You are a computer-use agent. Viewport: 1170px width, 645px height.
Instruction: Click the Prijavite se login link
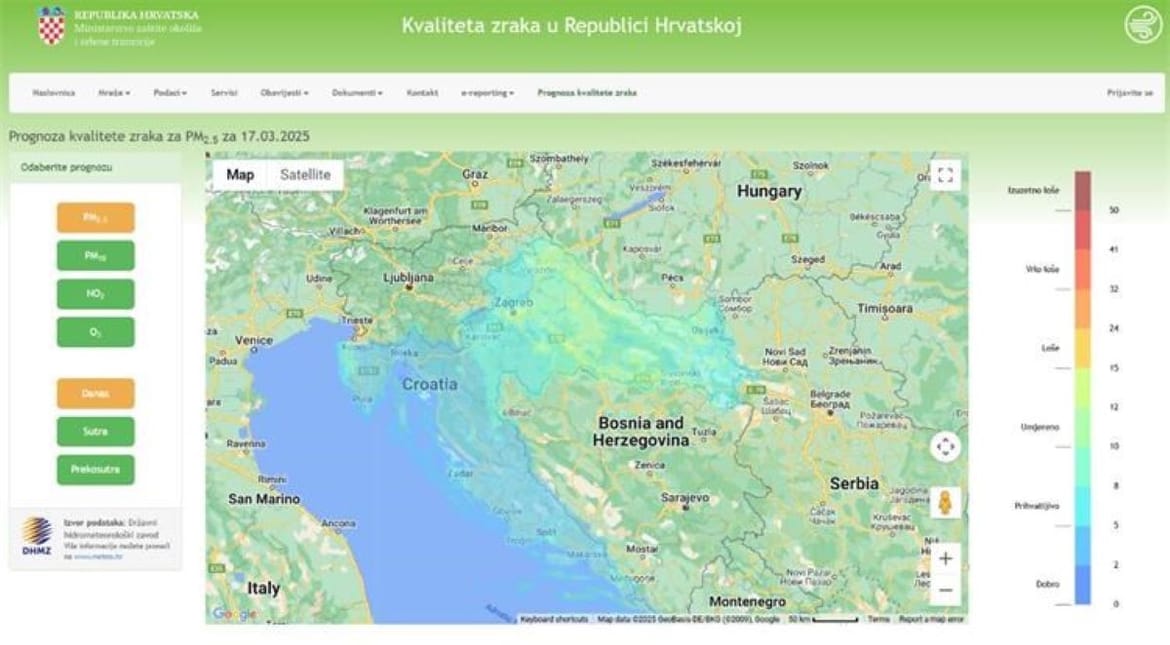tap(1129, 93)
